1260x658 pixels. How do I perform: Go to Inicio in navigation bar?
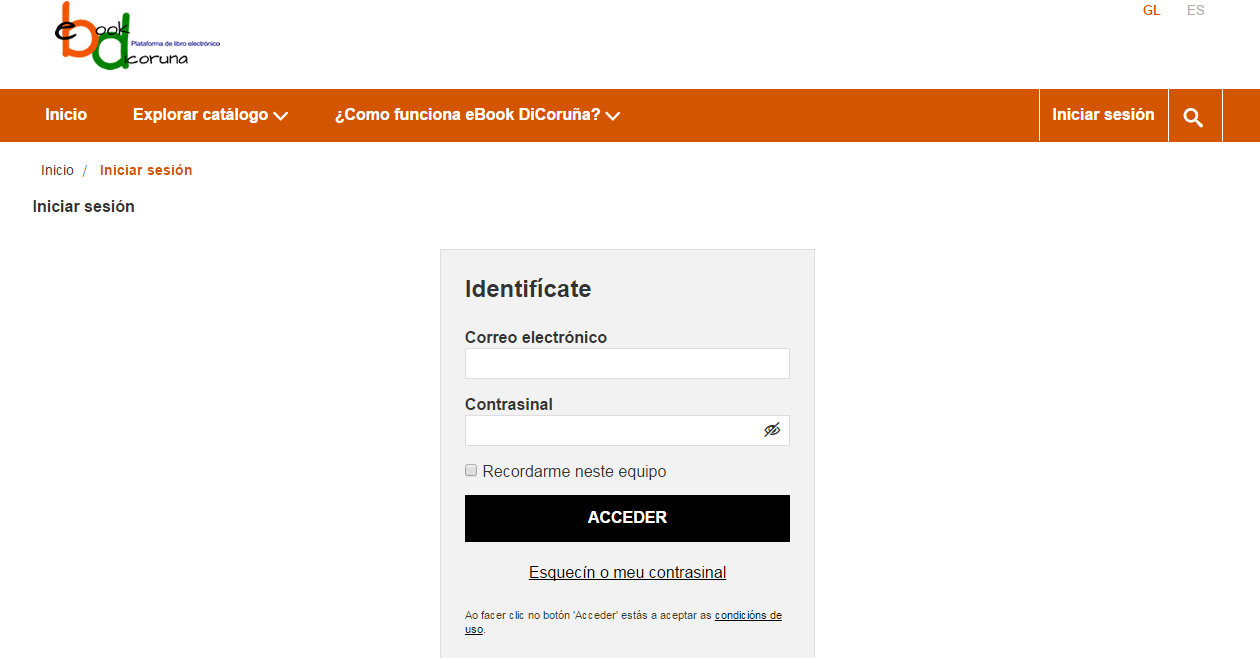point(66,115)
